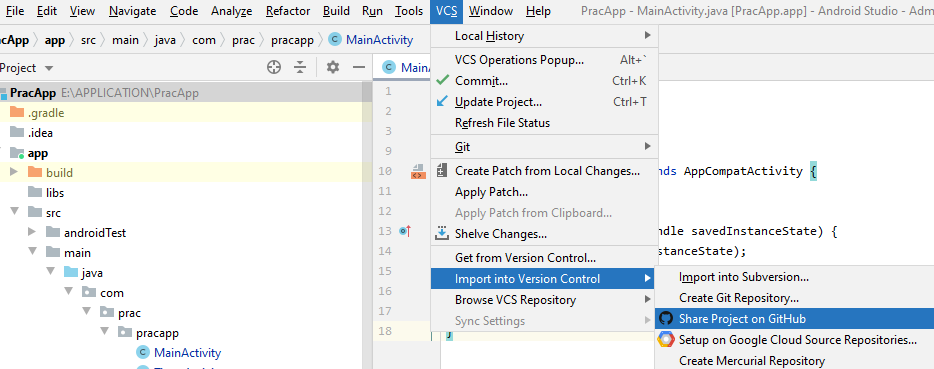Open Project panel settings gear
Image resolution: width=934 pixels, height=369 pixels.
click(x=332, y=67)
